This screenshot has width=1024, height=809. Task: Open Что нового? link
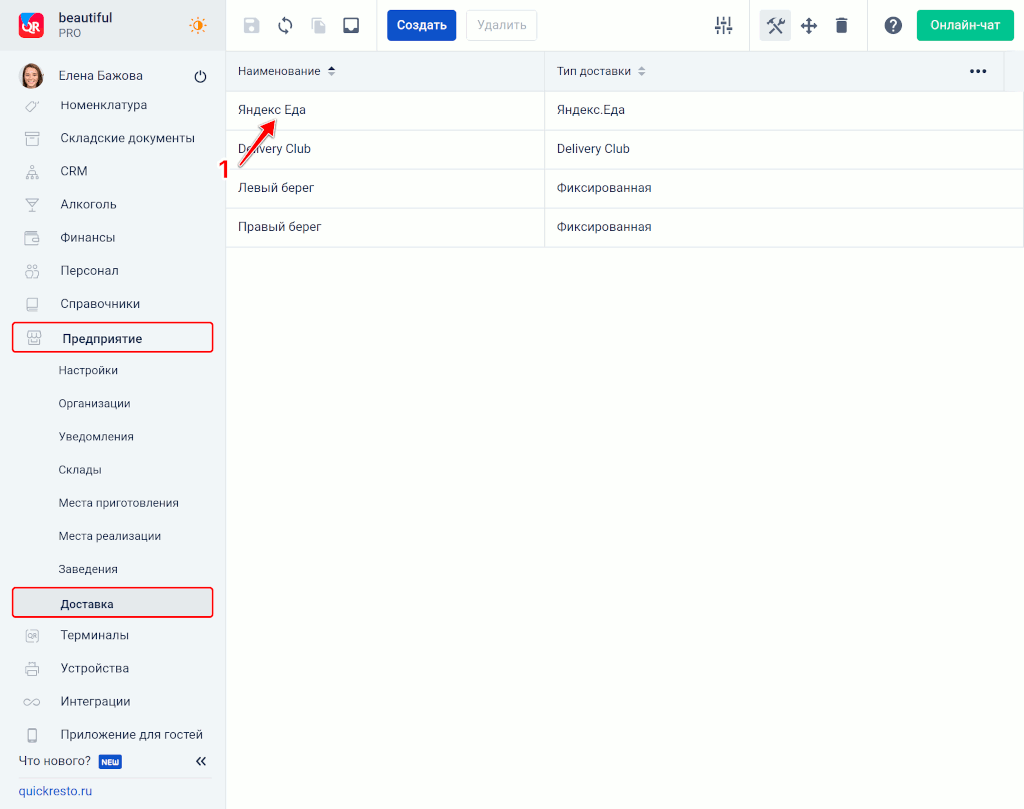point(55,761)
